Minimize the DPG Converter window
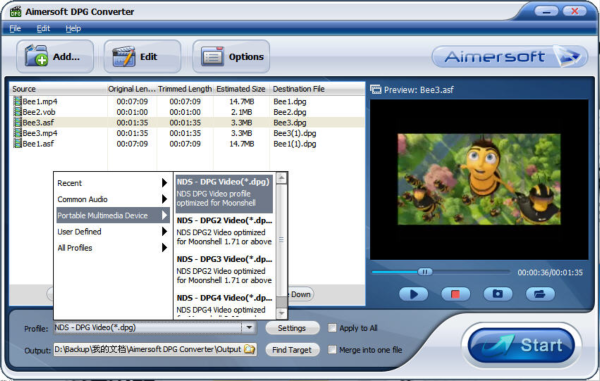Screen dimensions: 600x381 tap(546, 11)
